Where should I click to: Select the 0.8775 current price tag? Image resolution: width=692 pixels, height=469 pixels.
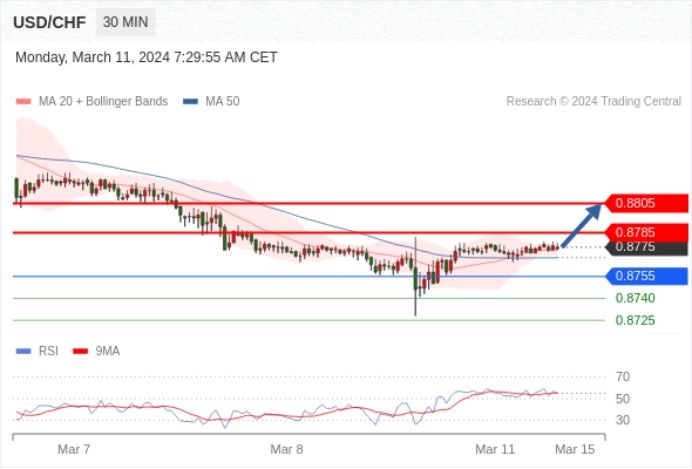point(647,247)
